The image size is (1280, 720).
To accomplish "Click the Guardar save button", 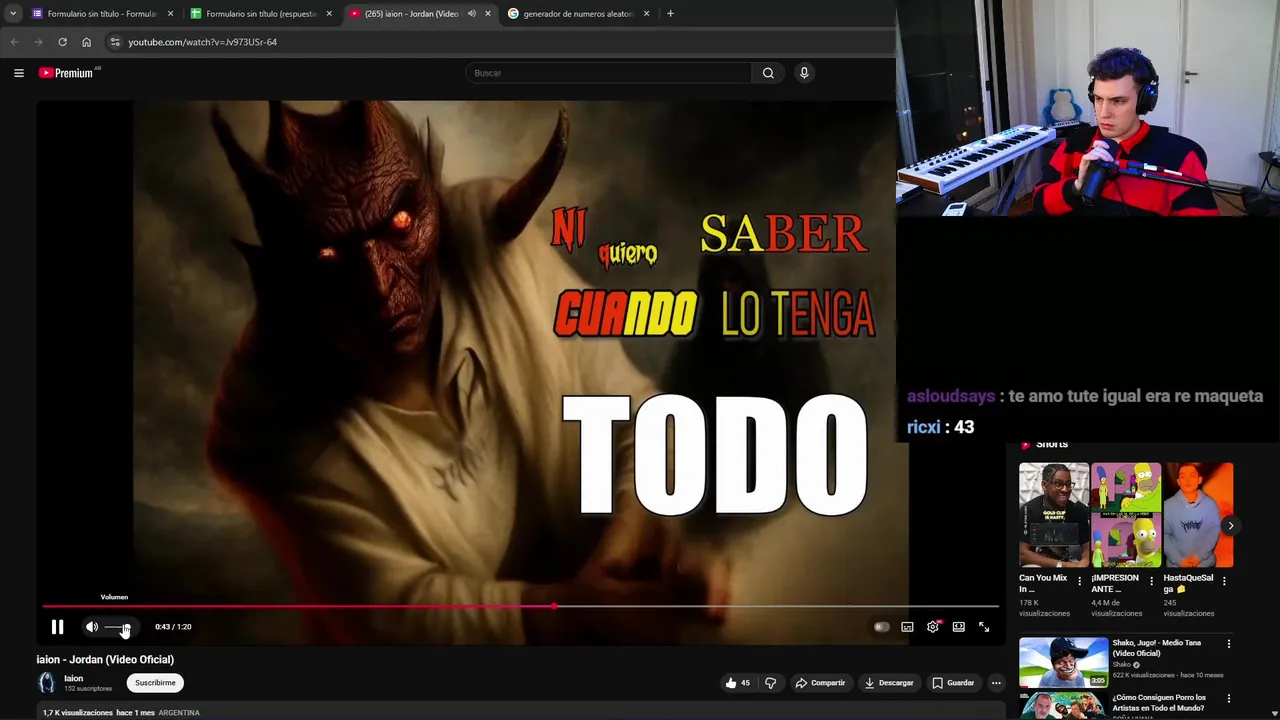I will pyautogui.click(x=953, y=683).
